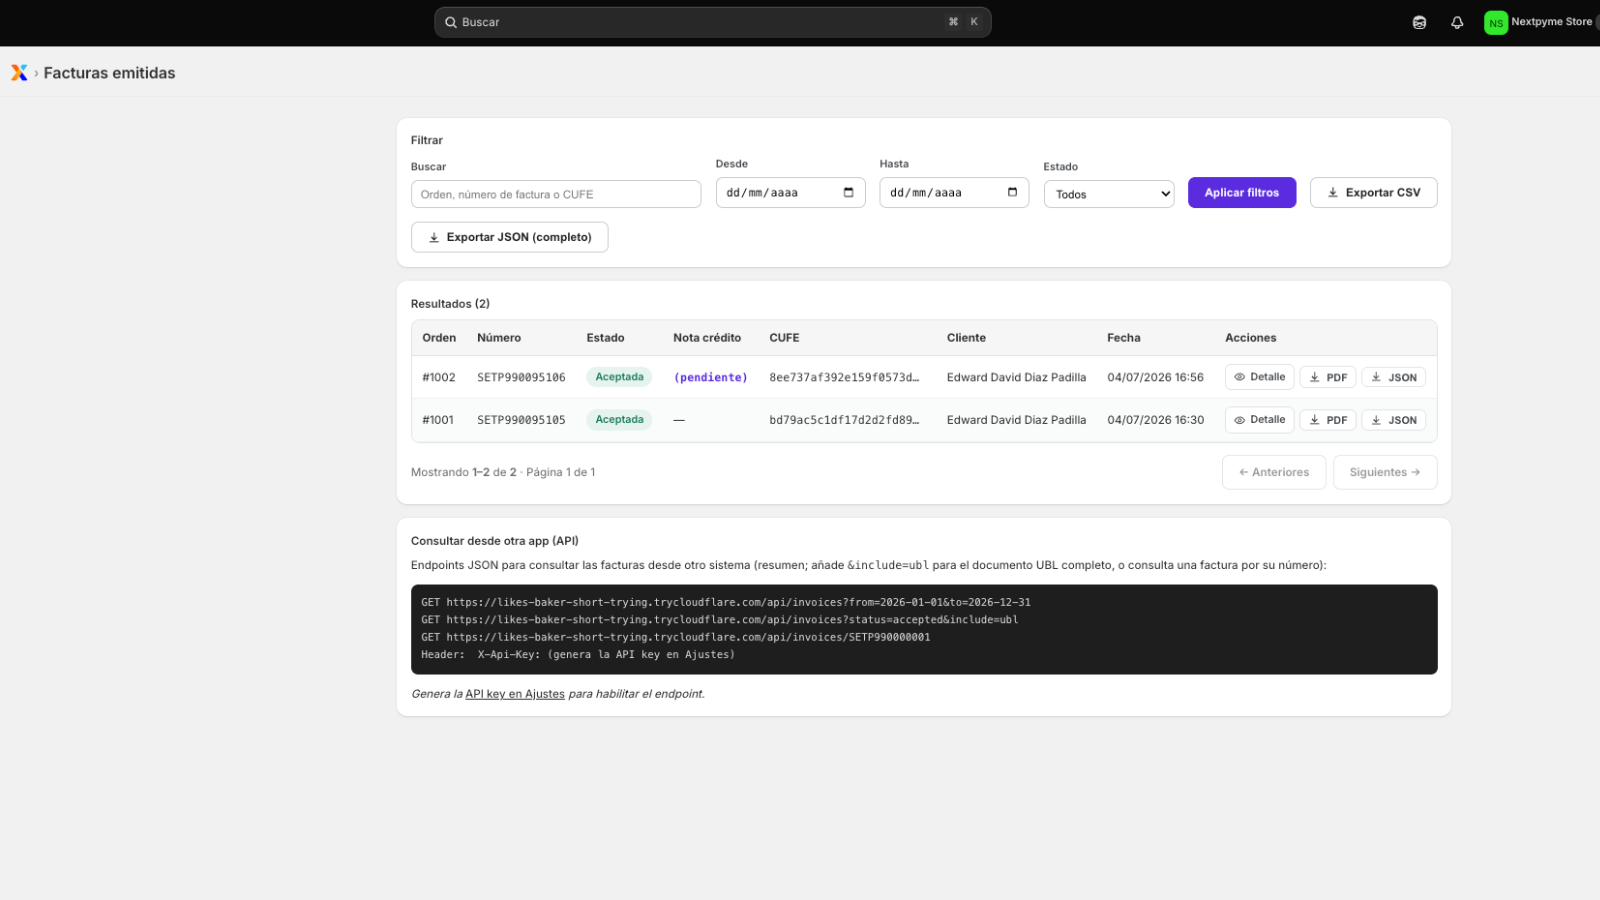Click the Cliente column header
The width and height of the screenshot is (1600, 900).
coord(966,338)
